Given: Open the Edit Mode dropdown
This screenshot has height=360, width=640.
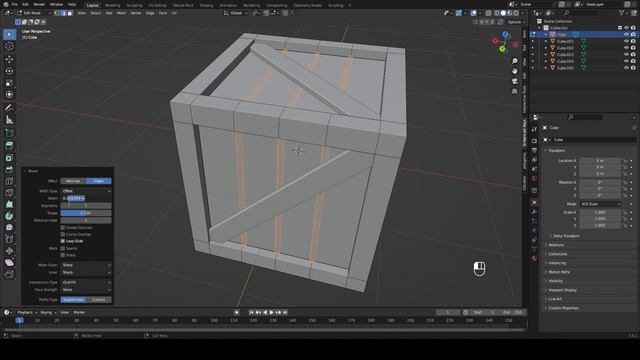Looking at the screenshot, I should pos(34,13).
